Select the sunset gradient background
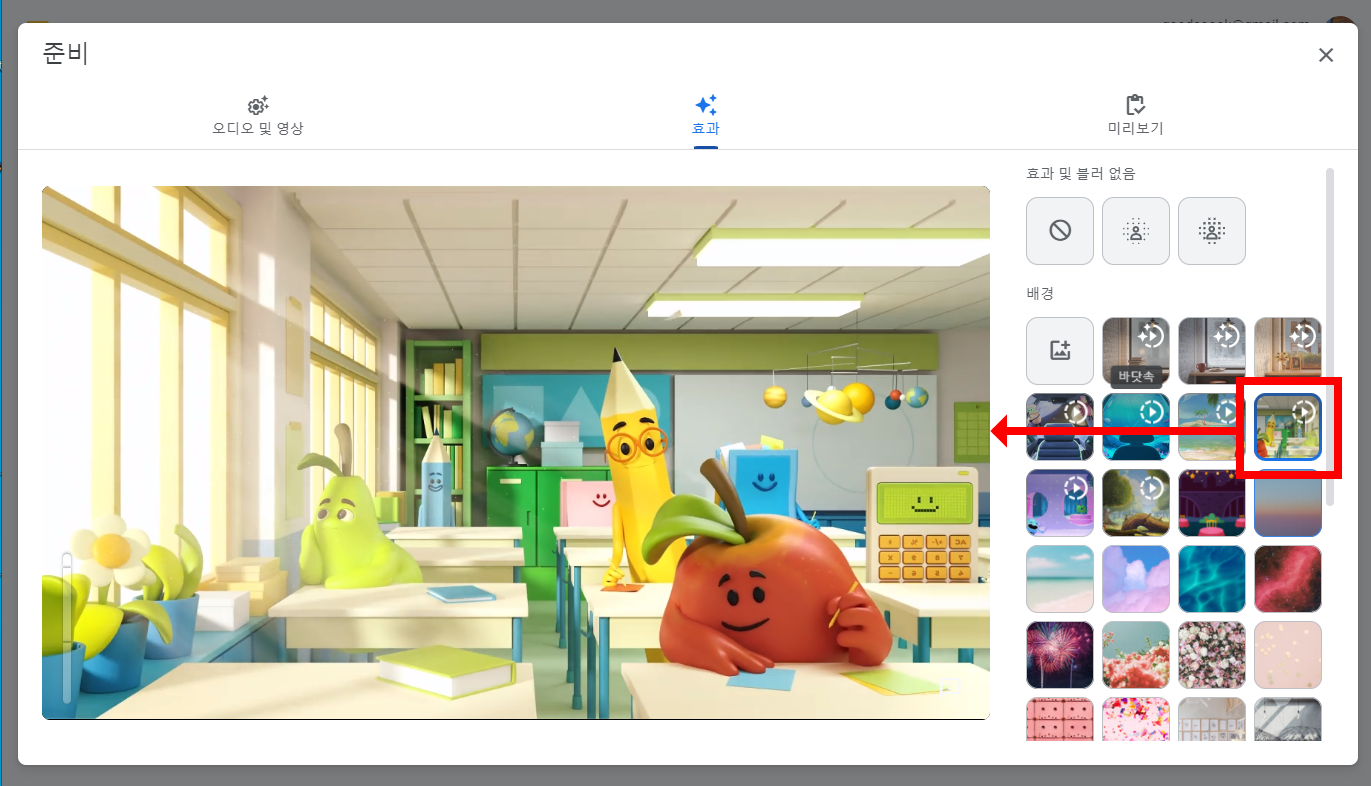Image resolution: width=1371 pixels, height=786 pixels. [x=1287, y=503]
